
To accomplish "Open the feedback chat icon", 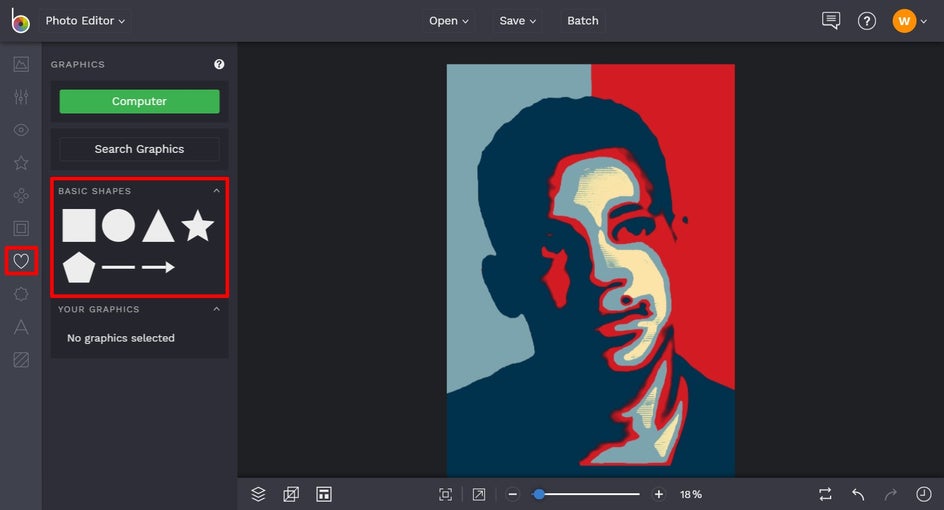I will point(831,20).
